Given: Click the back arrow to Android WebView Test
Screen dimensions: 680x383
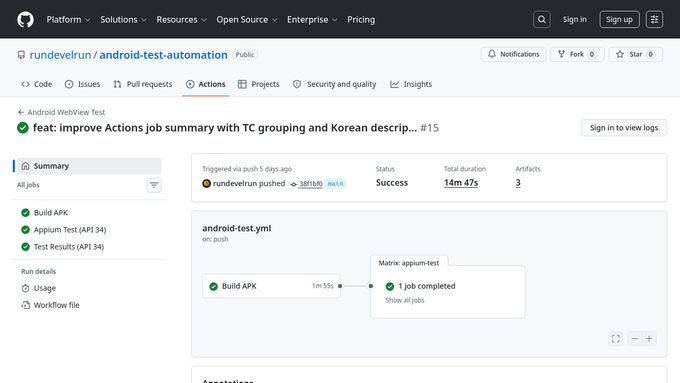Looking at the screenshot, I should pyautogui.click(x=20, y=112).
